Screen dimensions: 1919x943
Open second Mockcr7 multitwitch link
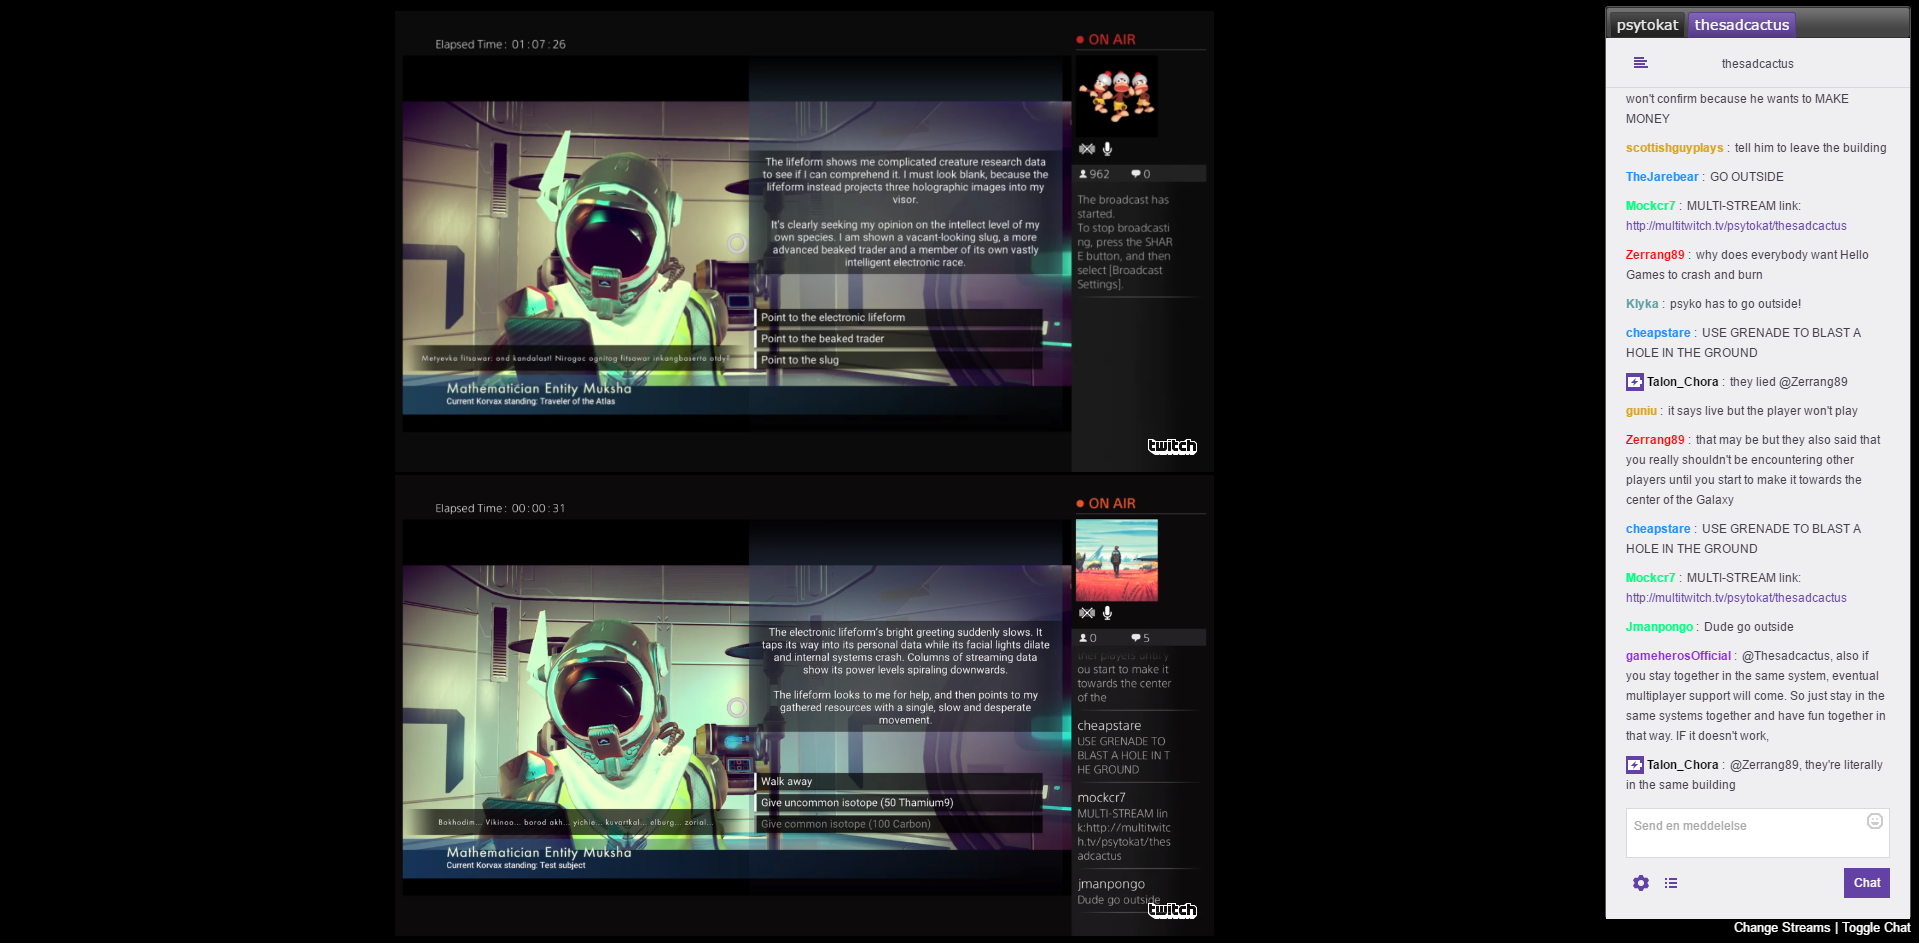(1736, 598)
